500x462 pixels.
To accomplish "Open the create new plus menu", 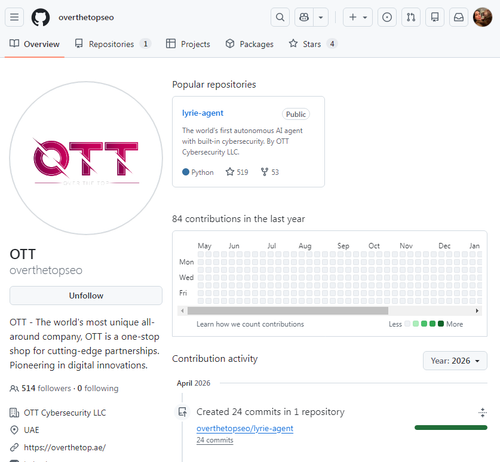I will 358,17.
